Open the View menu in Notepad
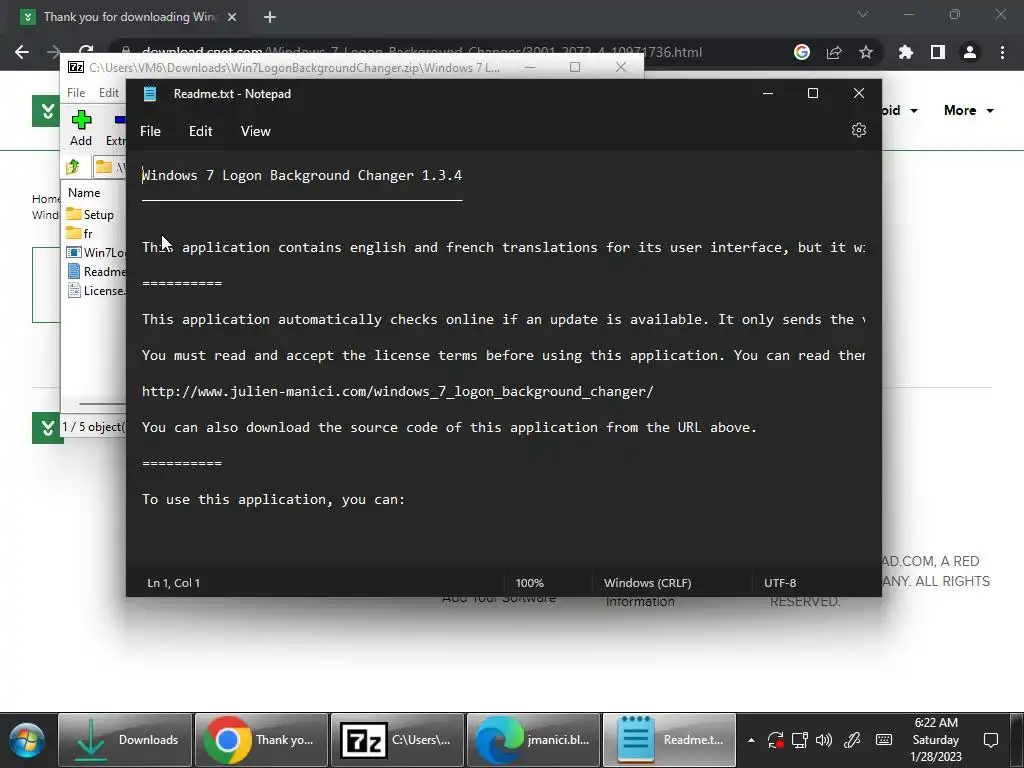The width and height of the screenshot is (1024, 768). coord(255,131)
